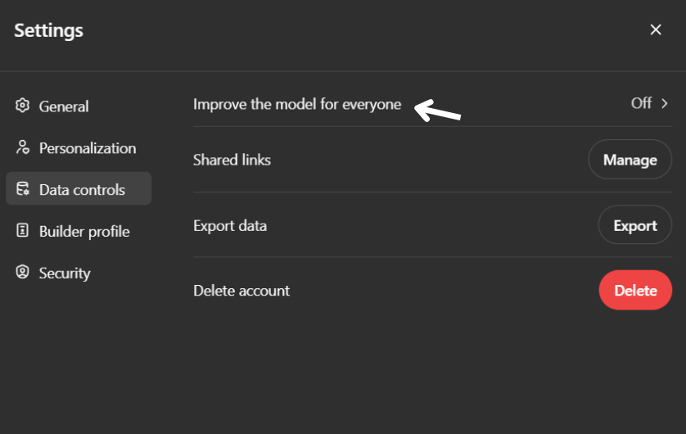Open Improve the model for everyone row
The image size is (686, 434).
click(297, 104)
